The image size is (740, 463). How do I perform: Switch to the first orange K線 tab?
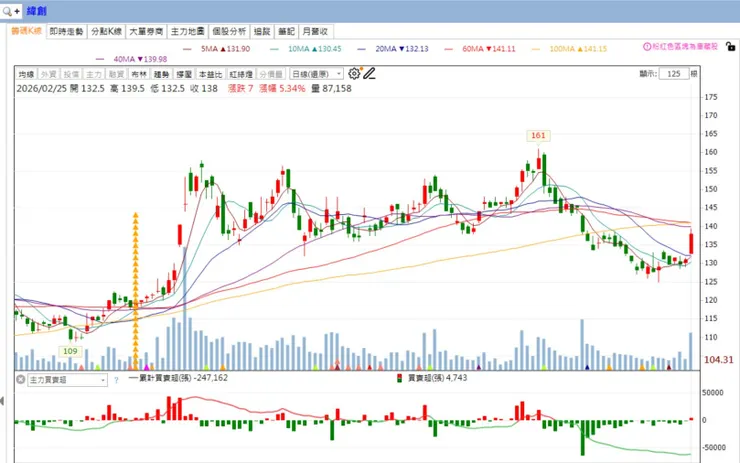[x=27, y=31]
